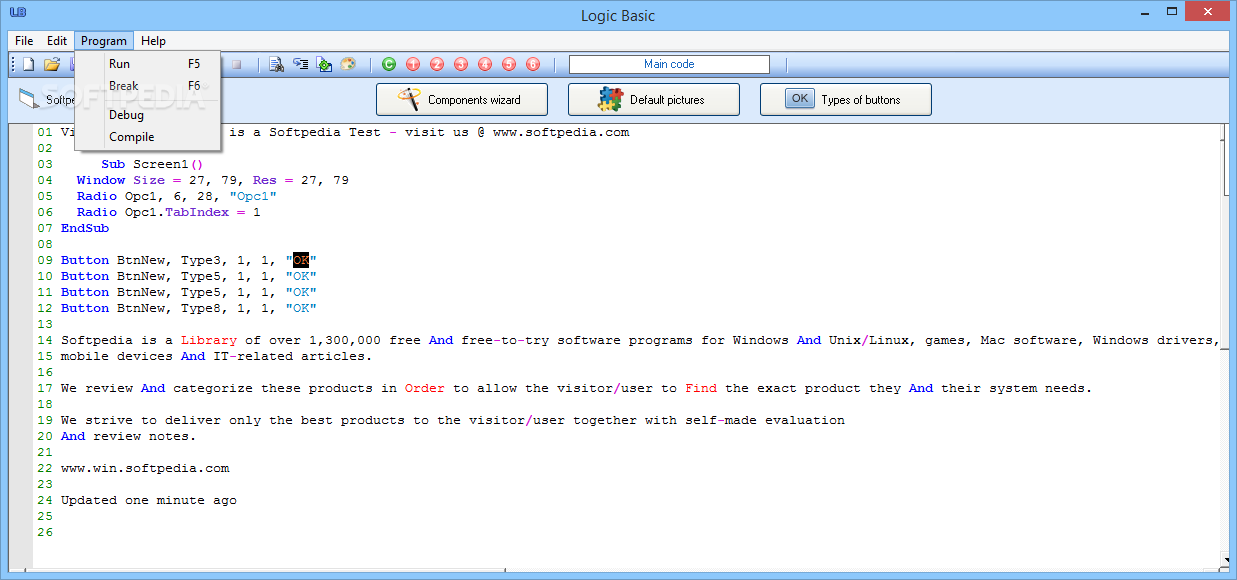Click the red circle numbered 6
The image size is (1237, 580).
(533, 64)
